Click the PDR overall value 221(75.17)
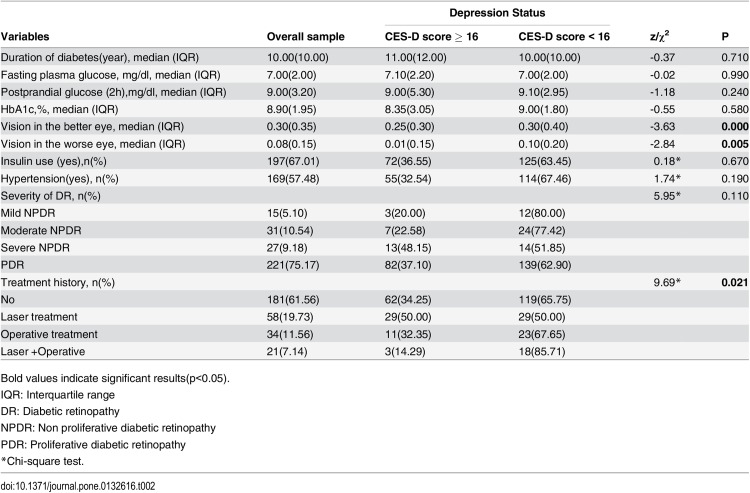This screenshot has width=750, height=493. coord(293,265)
